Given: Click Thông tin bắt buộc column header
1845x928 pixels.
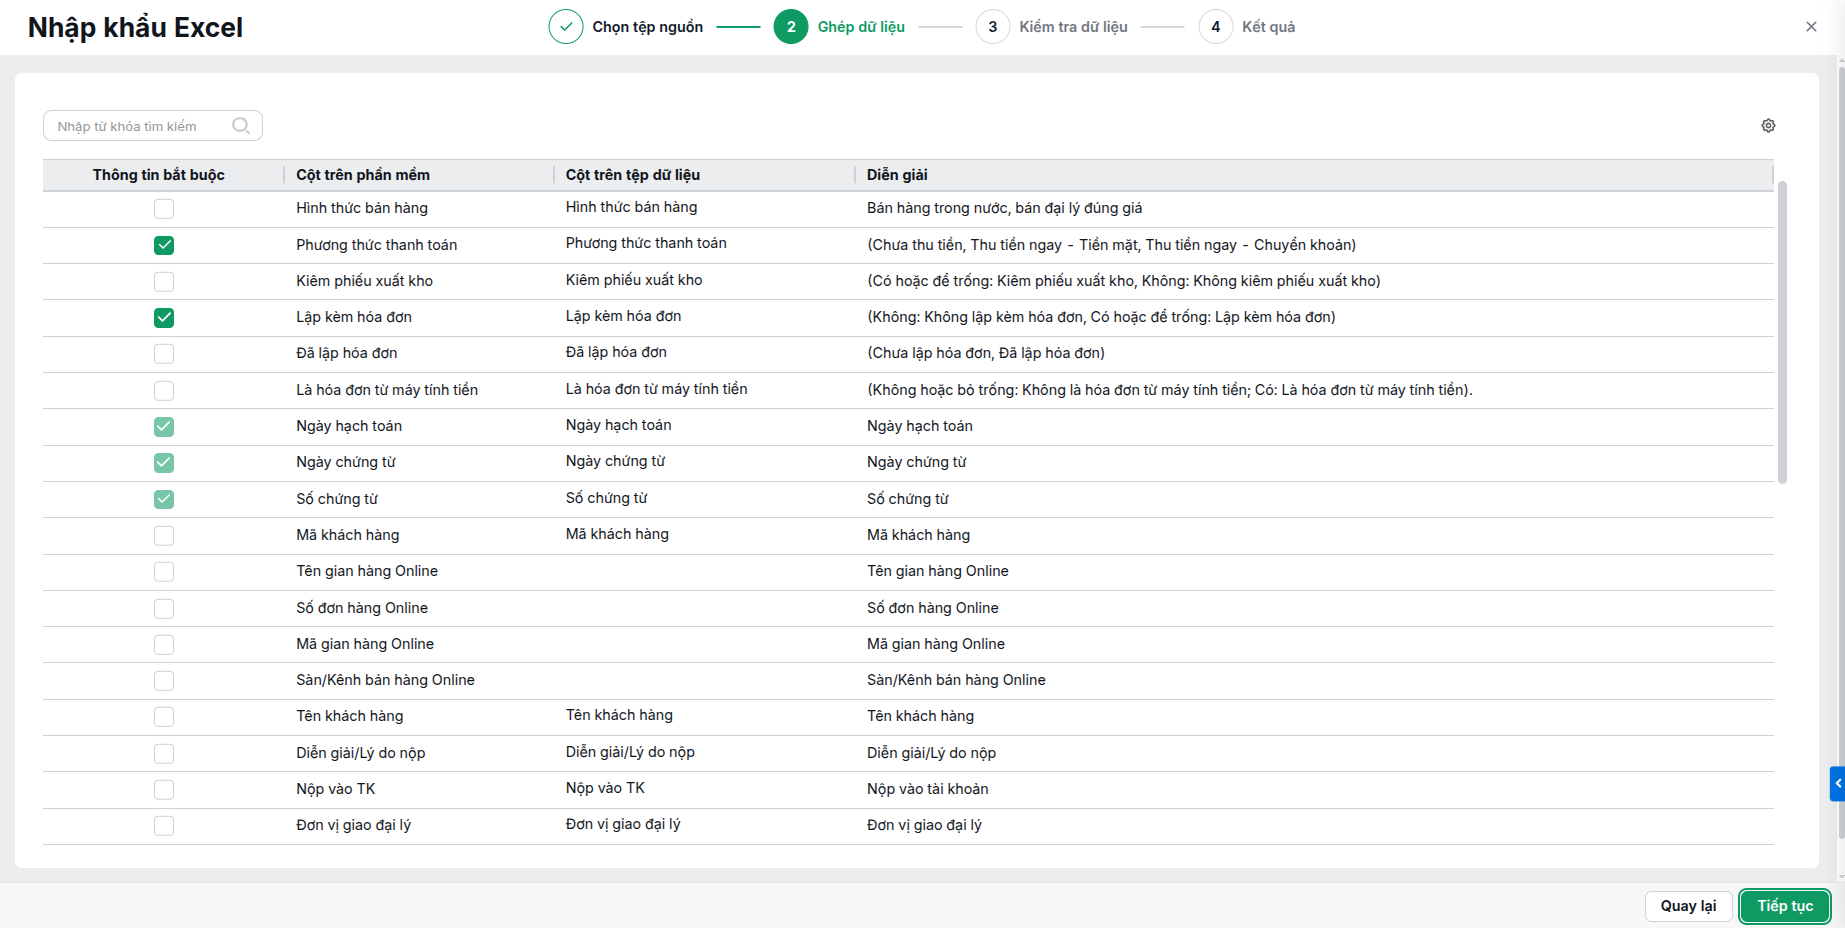Looking at the screenshot, I should pos(159,175).
